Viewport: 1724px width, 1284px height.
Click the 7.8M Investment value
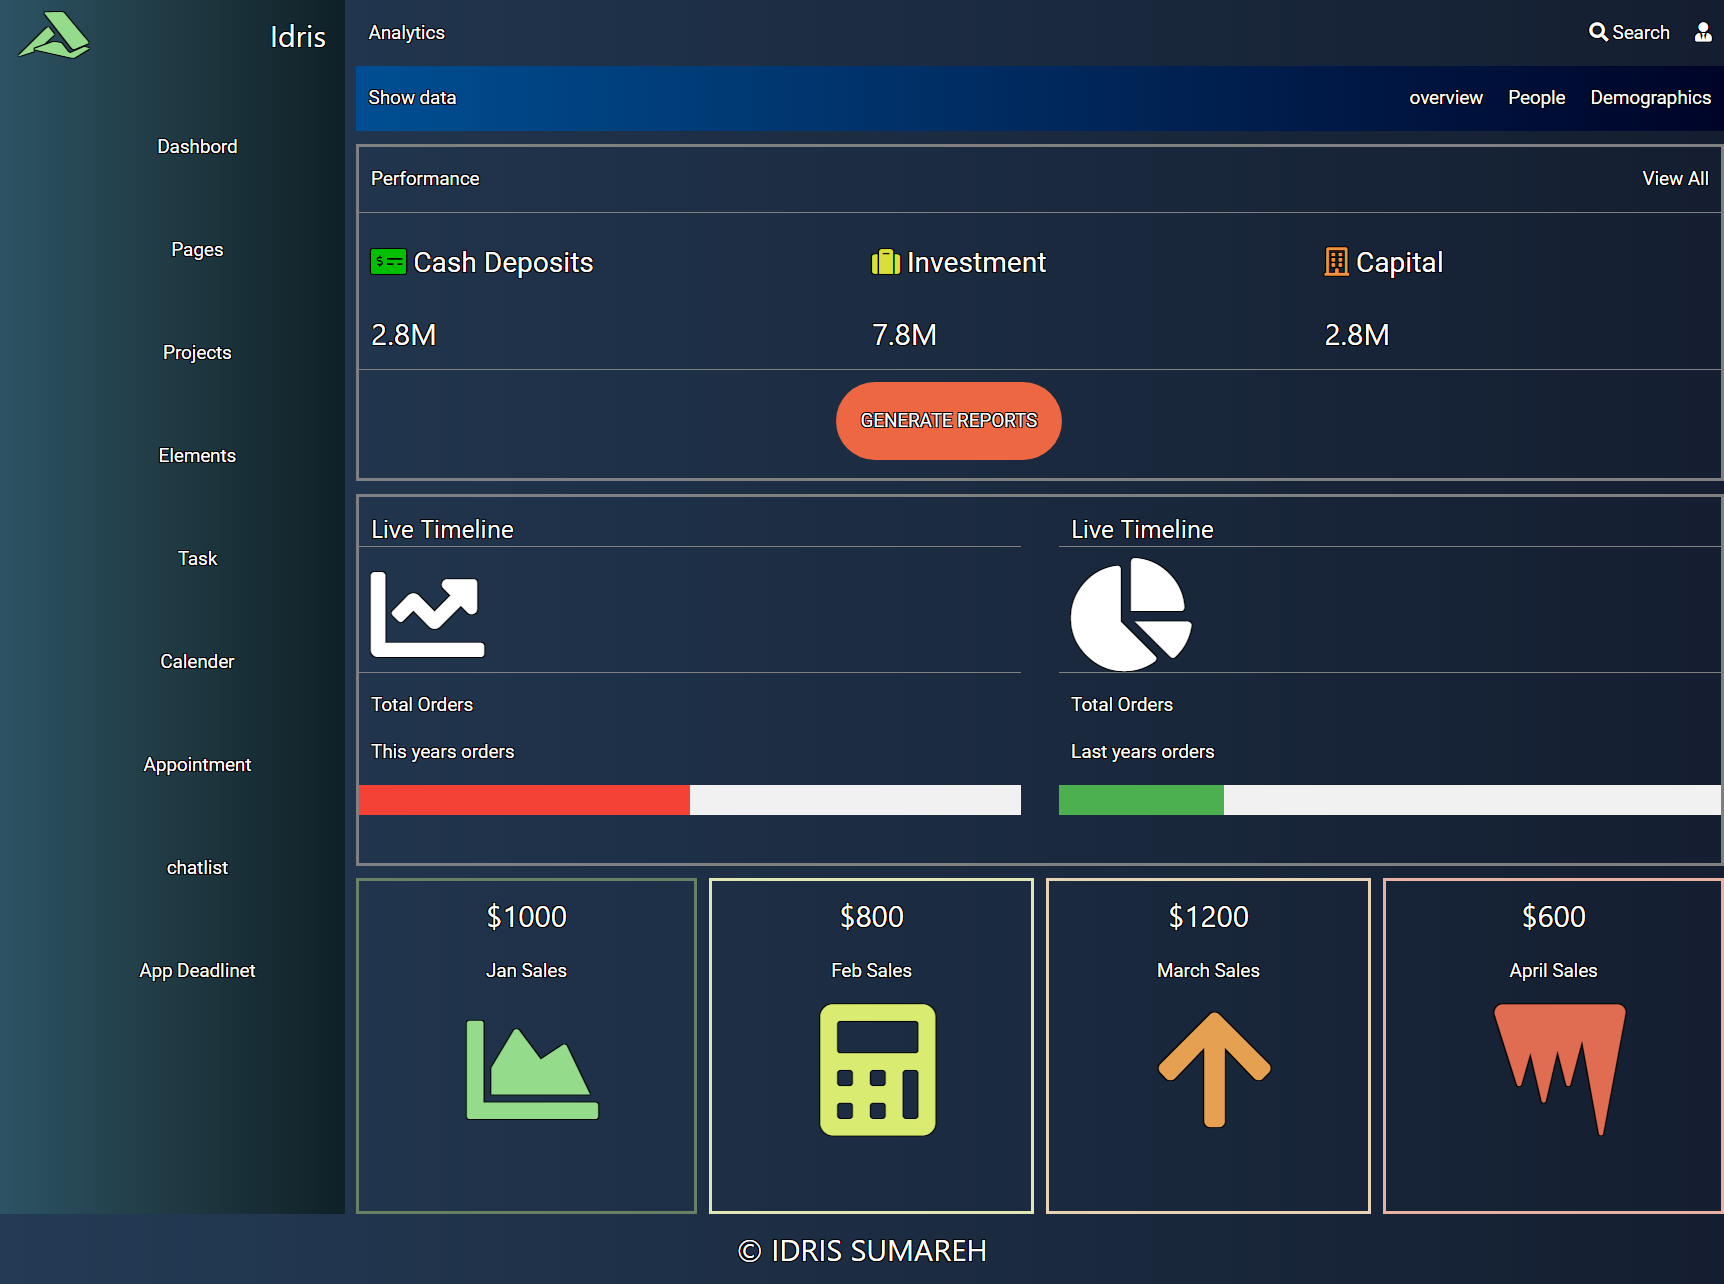[x=904, y=335]
